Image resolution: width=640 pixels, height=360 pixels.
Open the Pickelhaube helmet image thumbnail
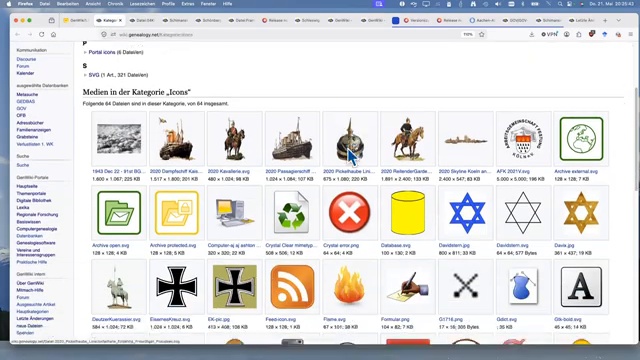tap(350, 139)
